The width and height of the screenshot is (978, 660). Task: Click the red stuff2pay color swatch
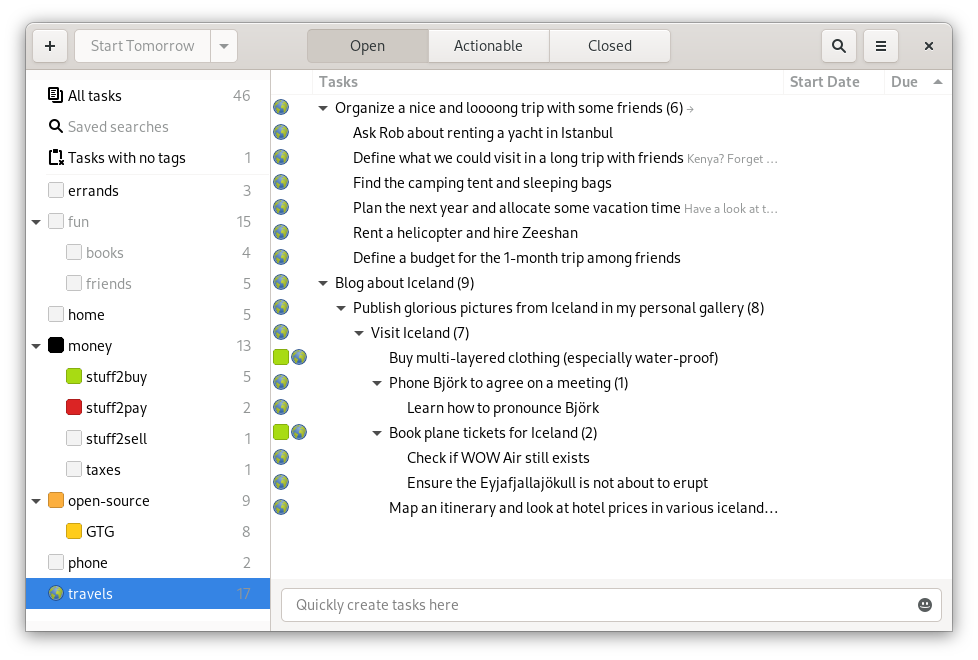point(74,407)
